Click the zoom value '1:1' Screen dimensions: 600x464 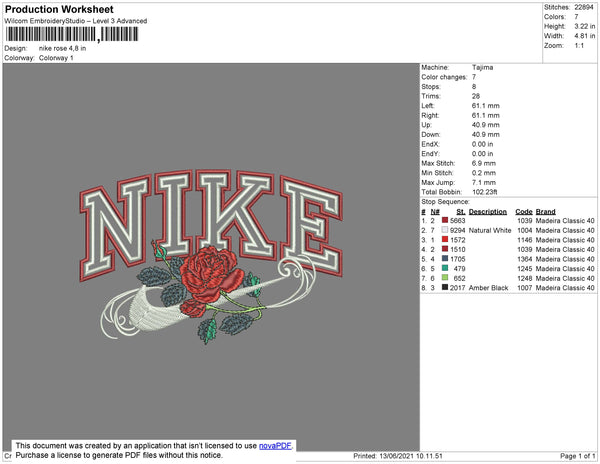(579, 46)
